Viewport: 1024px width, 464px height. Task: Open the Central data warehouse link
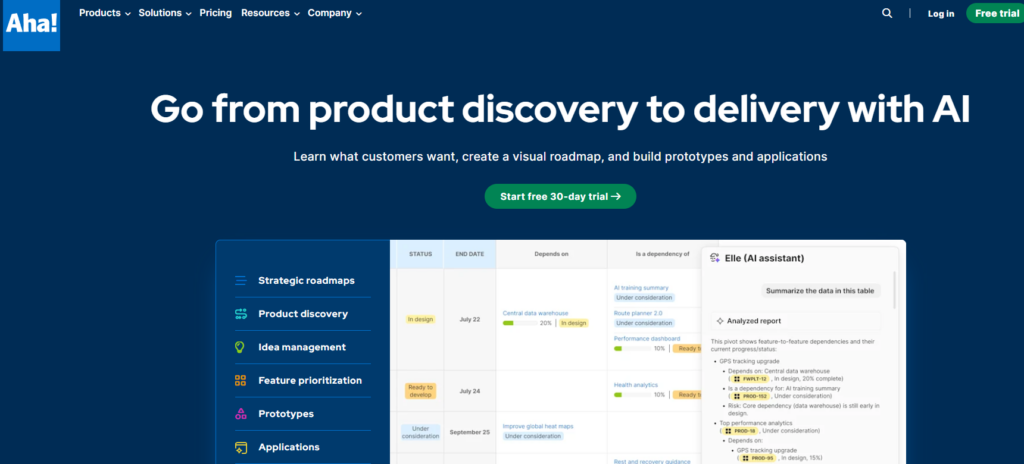coord(536,313)
